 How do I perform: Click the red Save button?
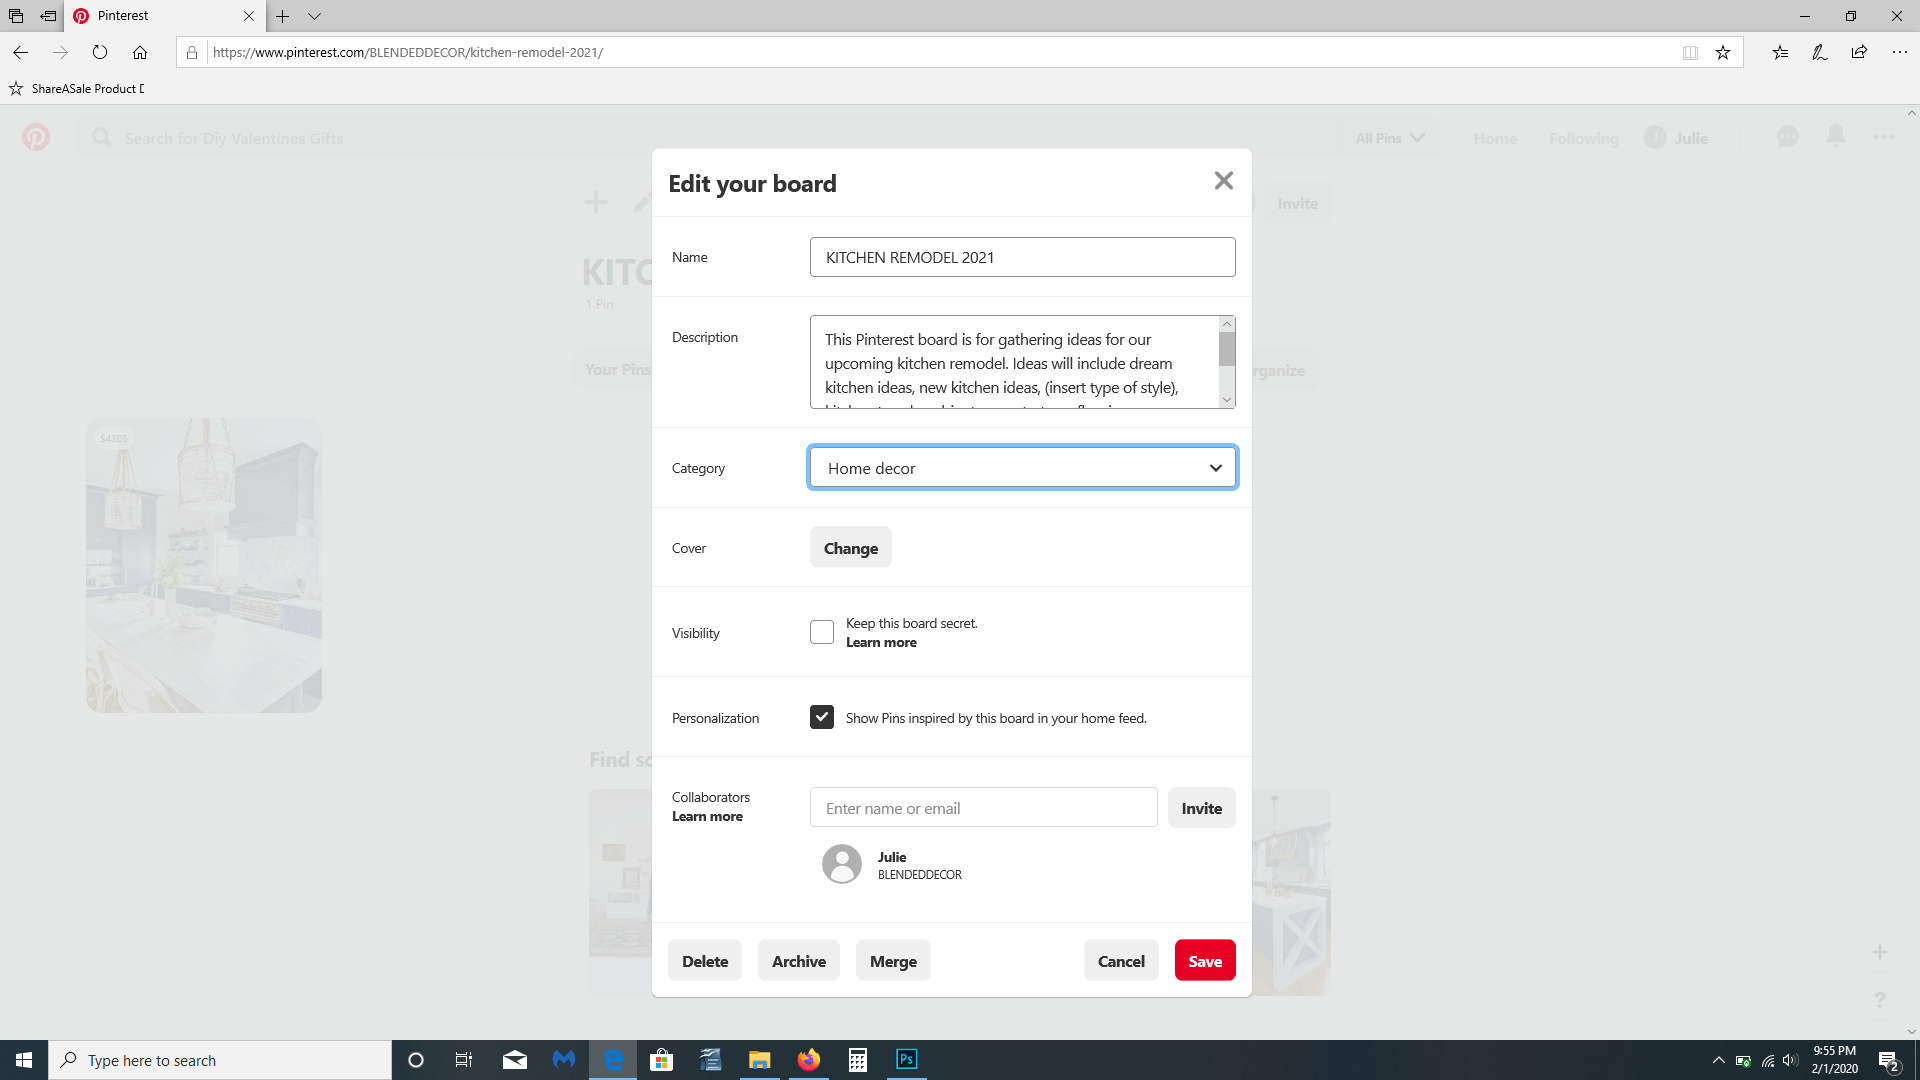[x=1205, y=961]
